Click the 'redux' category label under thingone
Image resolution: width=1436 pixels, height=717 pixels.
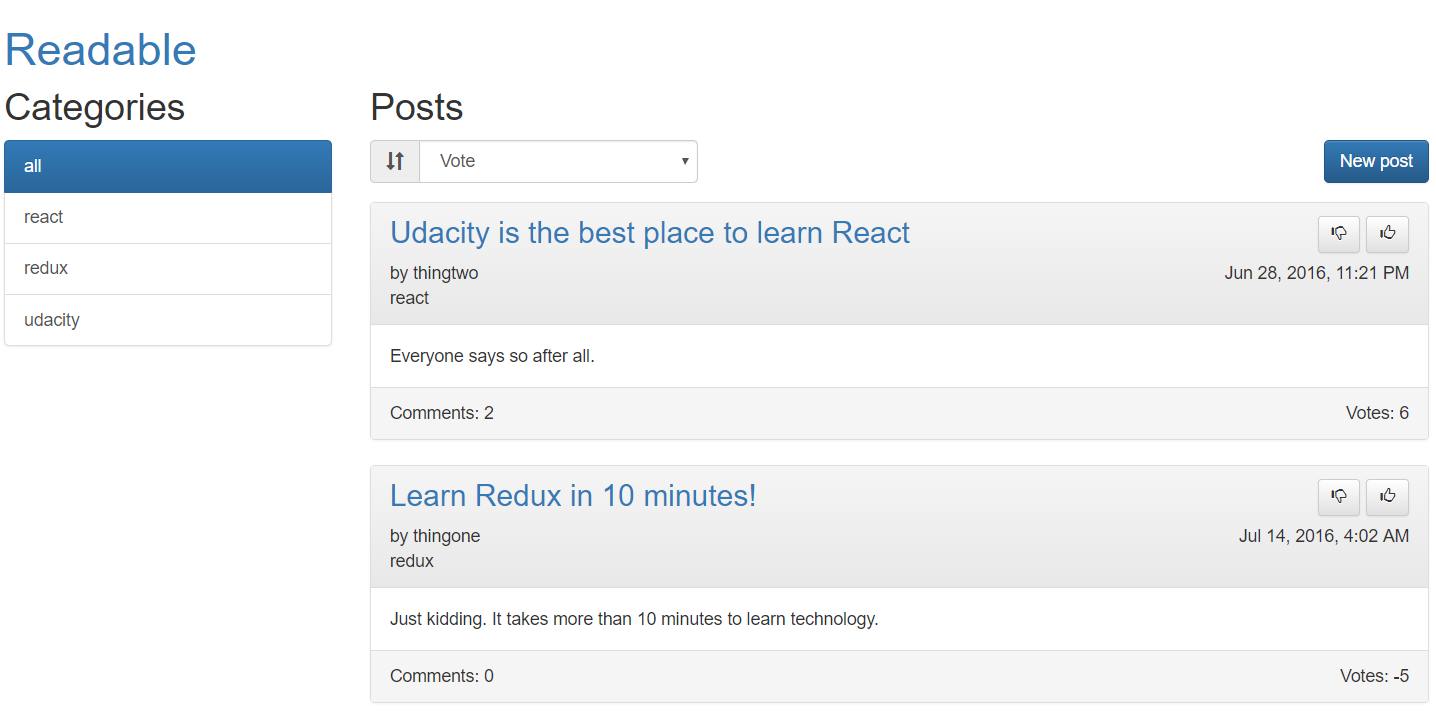pos(412,561)
